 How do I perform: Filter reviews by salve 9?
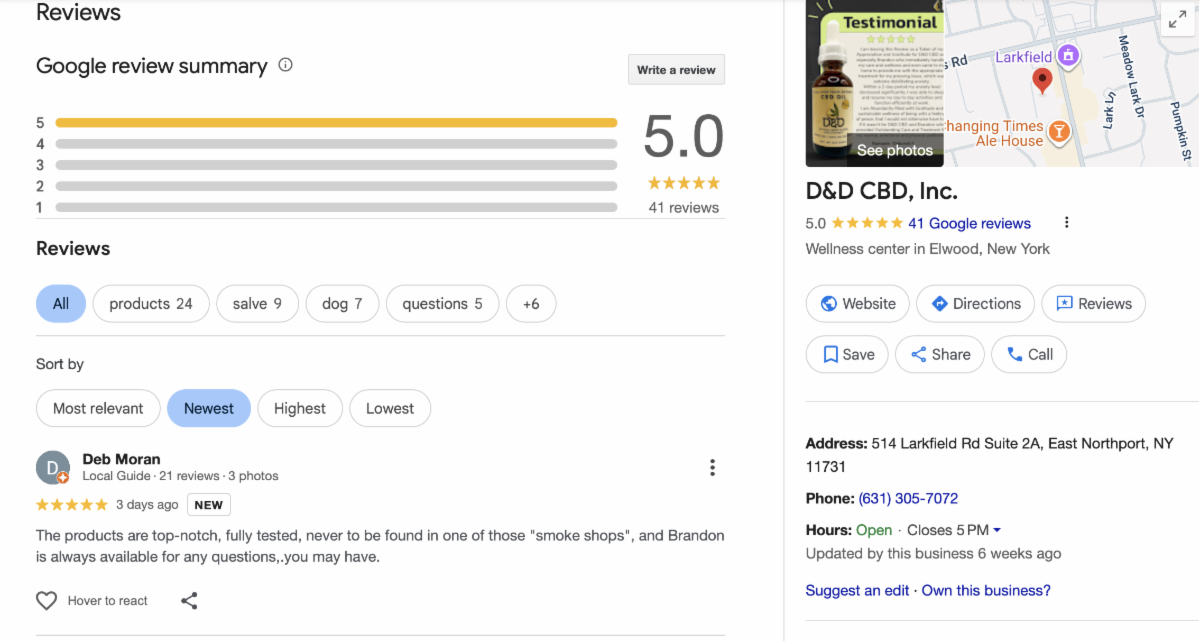(257, 304)
